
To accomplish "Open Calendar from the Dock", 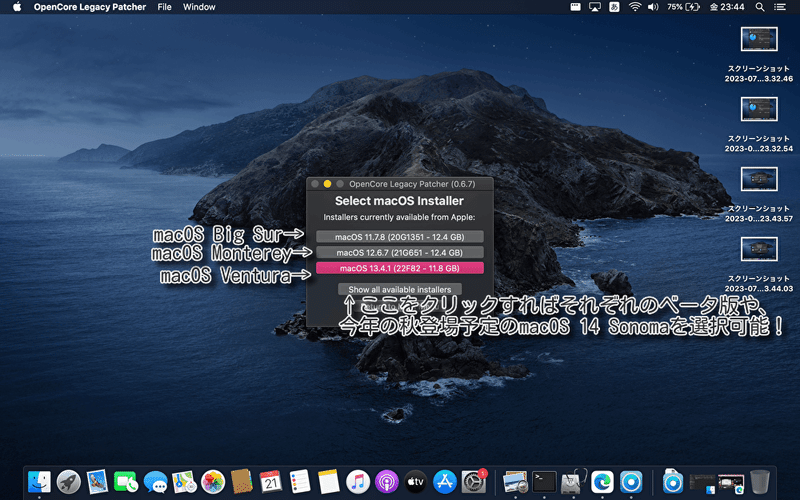I will [x=271, y=482].
